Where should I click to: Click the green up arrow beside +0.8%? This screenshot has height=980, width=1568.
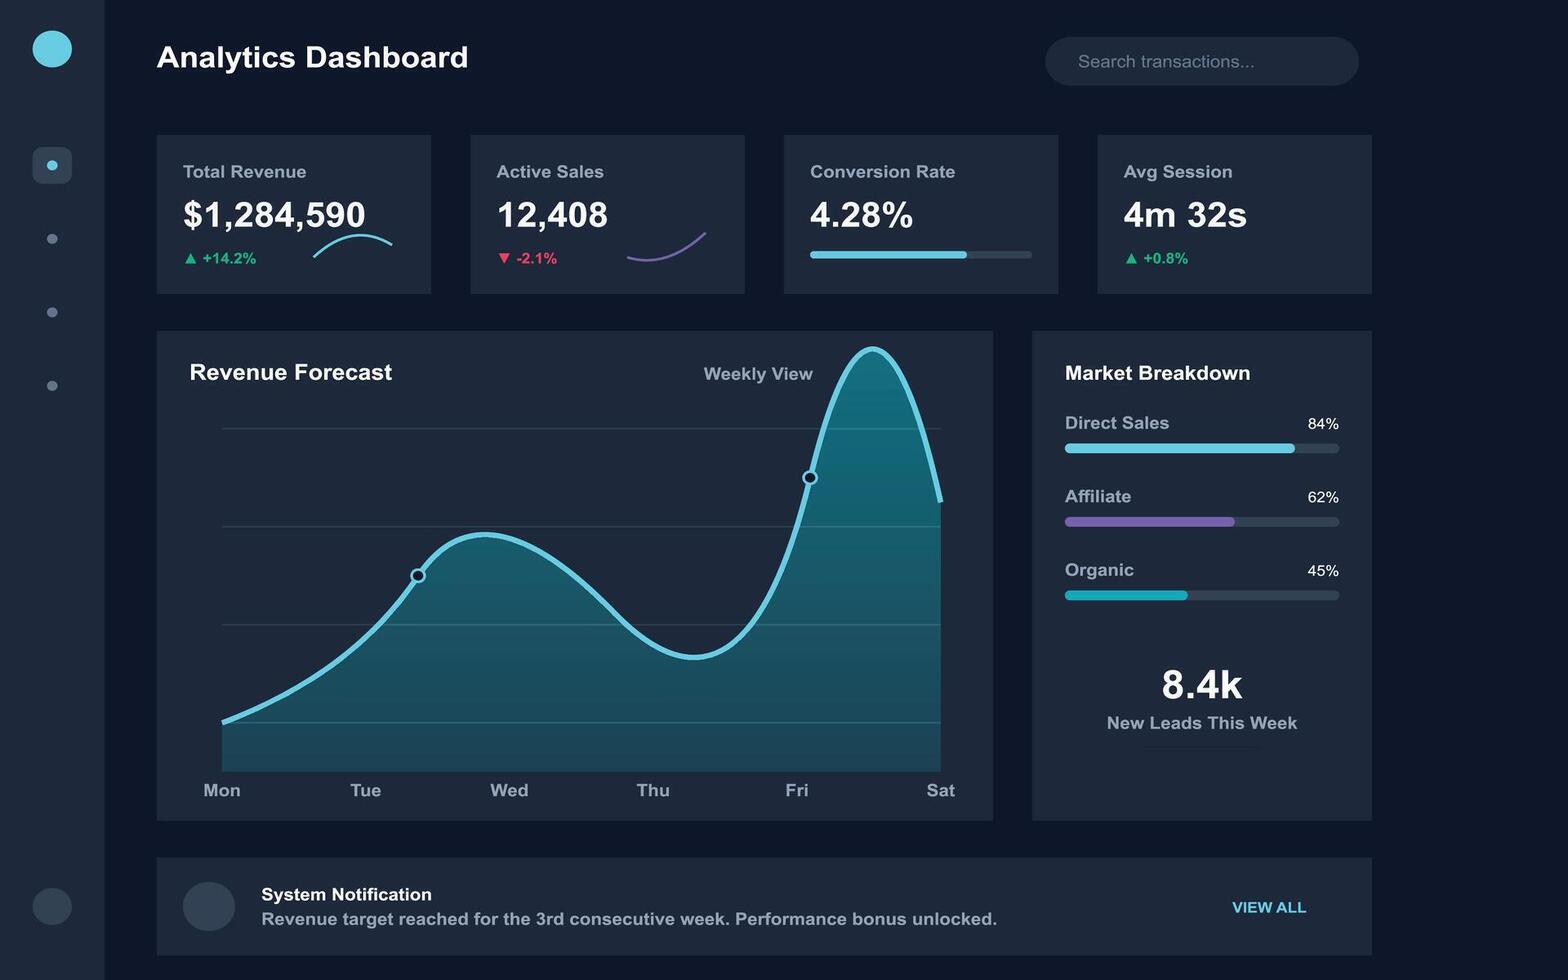click(1131, 258)
